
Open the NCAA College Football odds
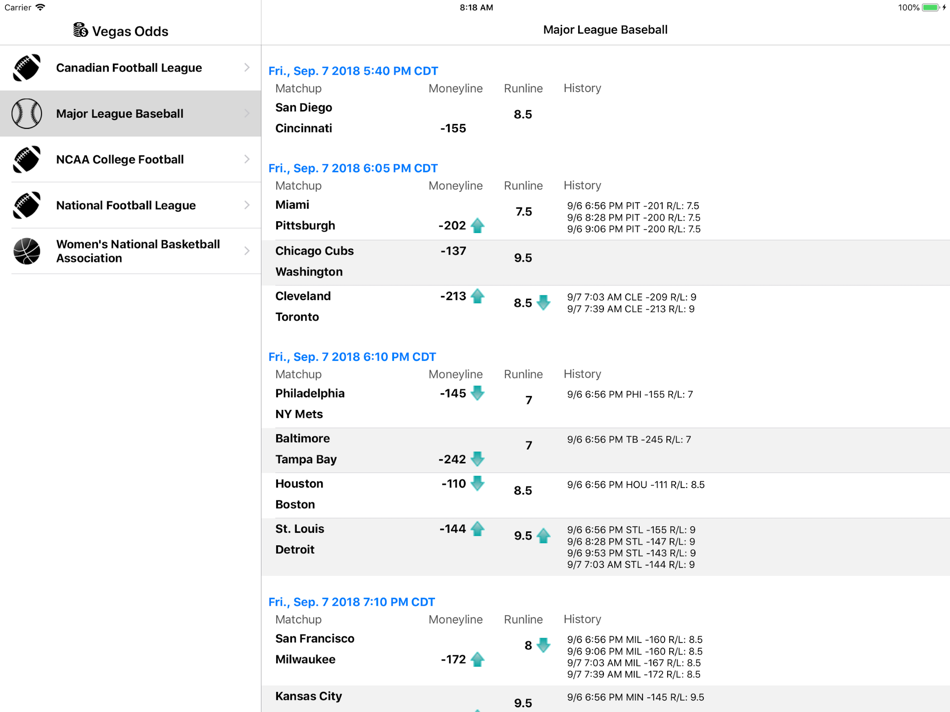[130, 159]
